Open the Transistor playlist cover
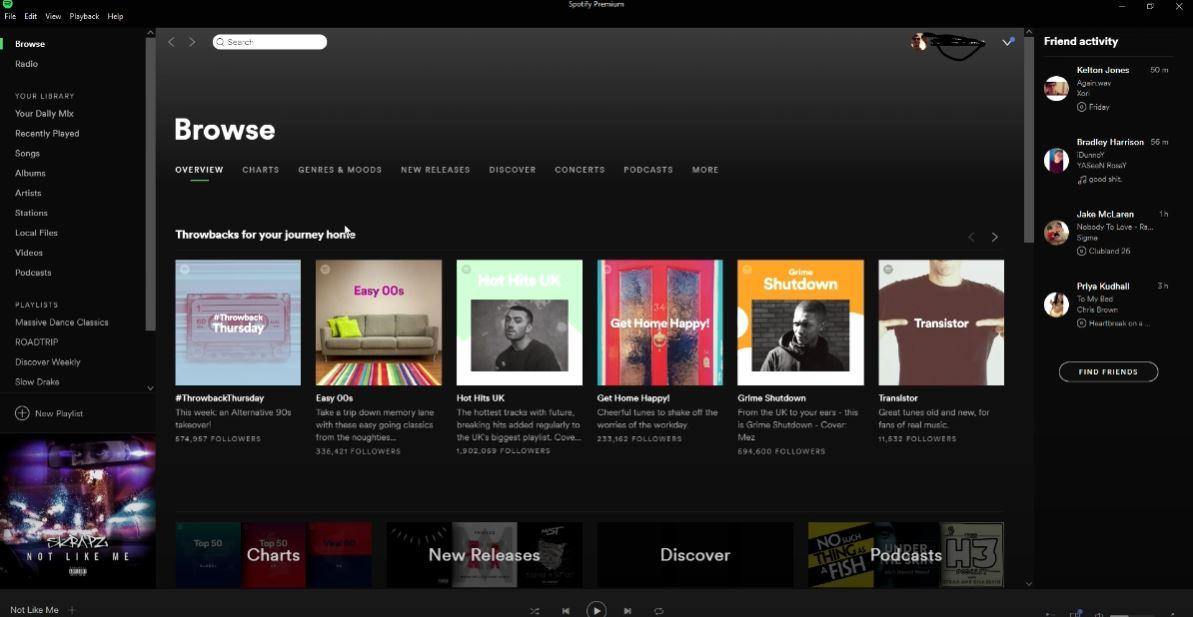The image size is (1193, 617). (x=941, y=323)
